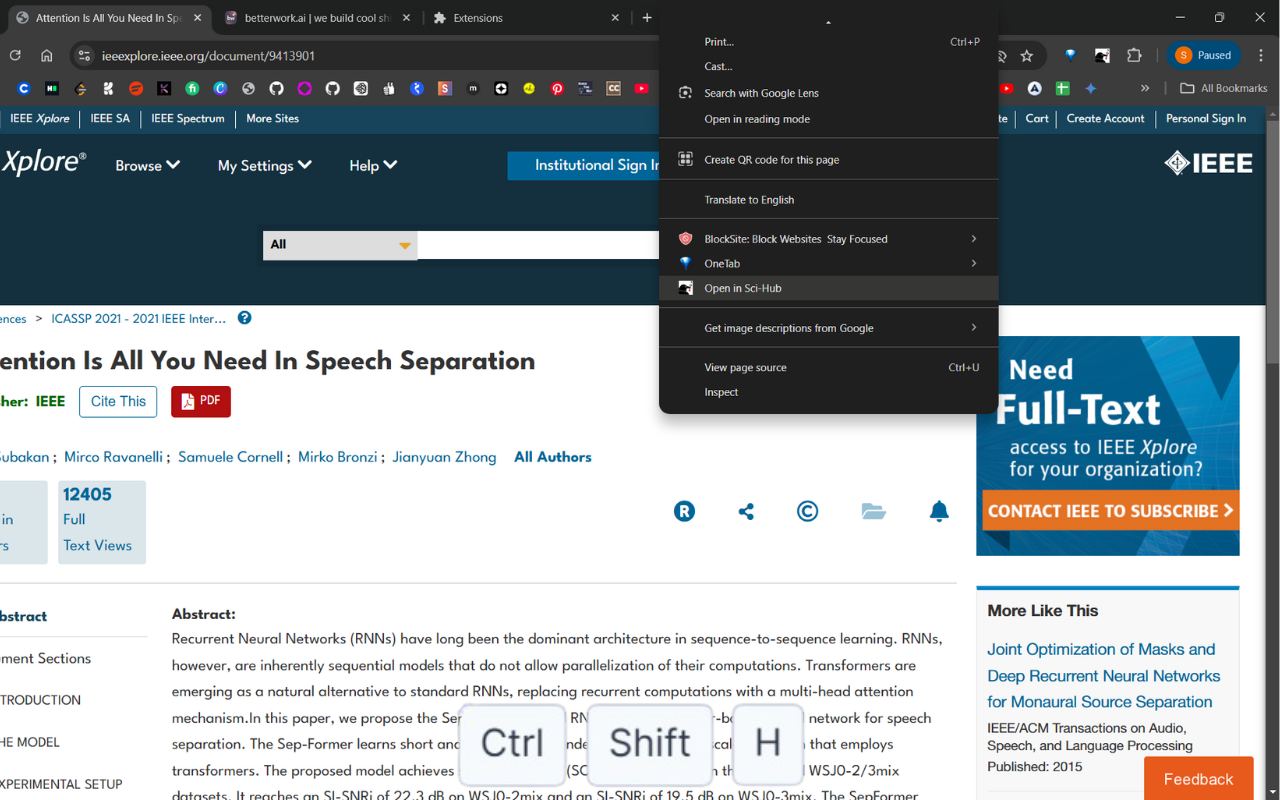Choose Open in reading mode
The width and height of the screenshot is (1280, 800).
(x=829, y=119)
